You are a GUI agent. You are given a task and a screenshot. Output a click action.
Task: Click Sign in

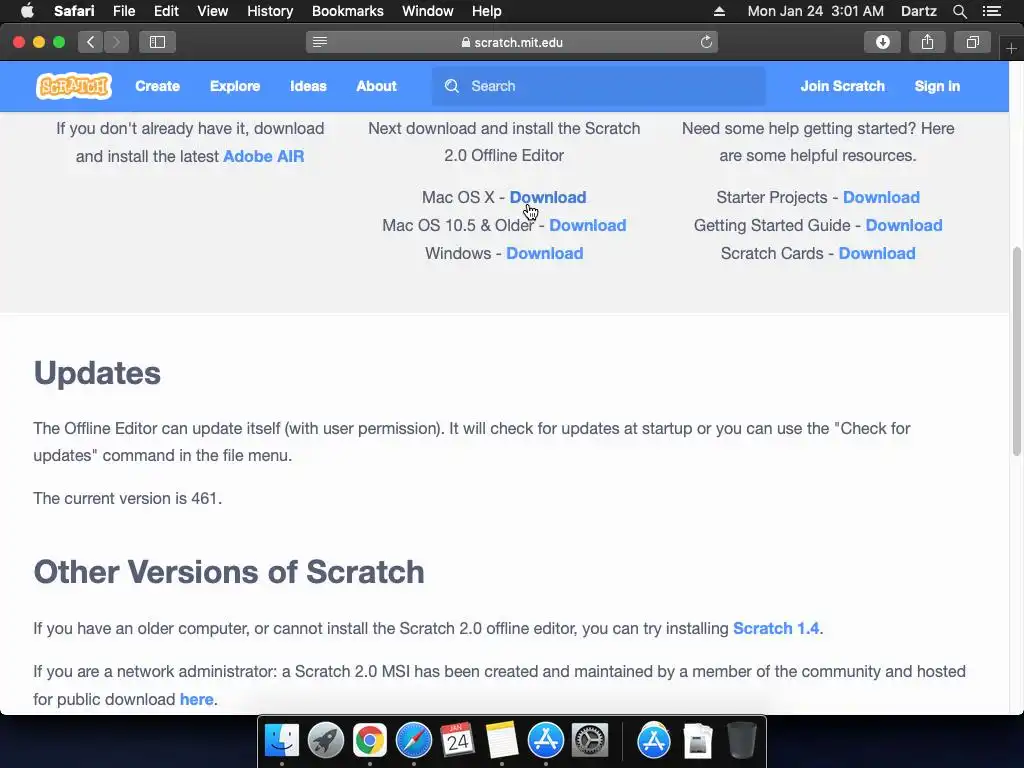click(937, 86)
